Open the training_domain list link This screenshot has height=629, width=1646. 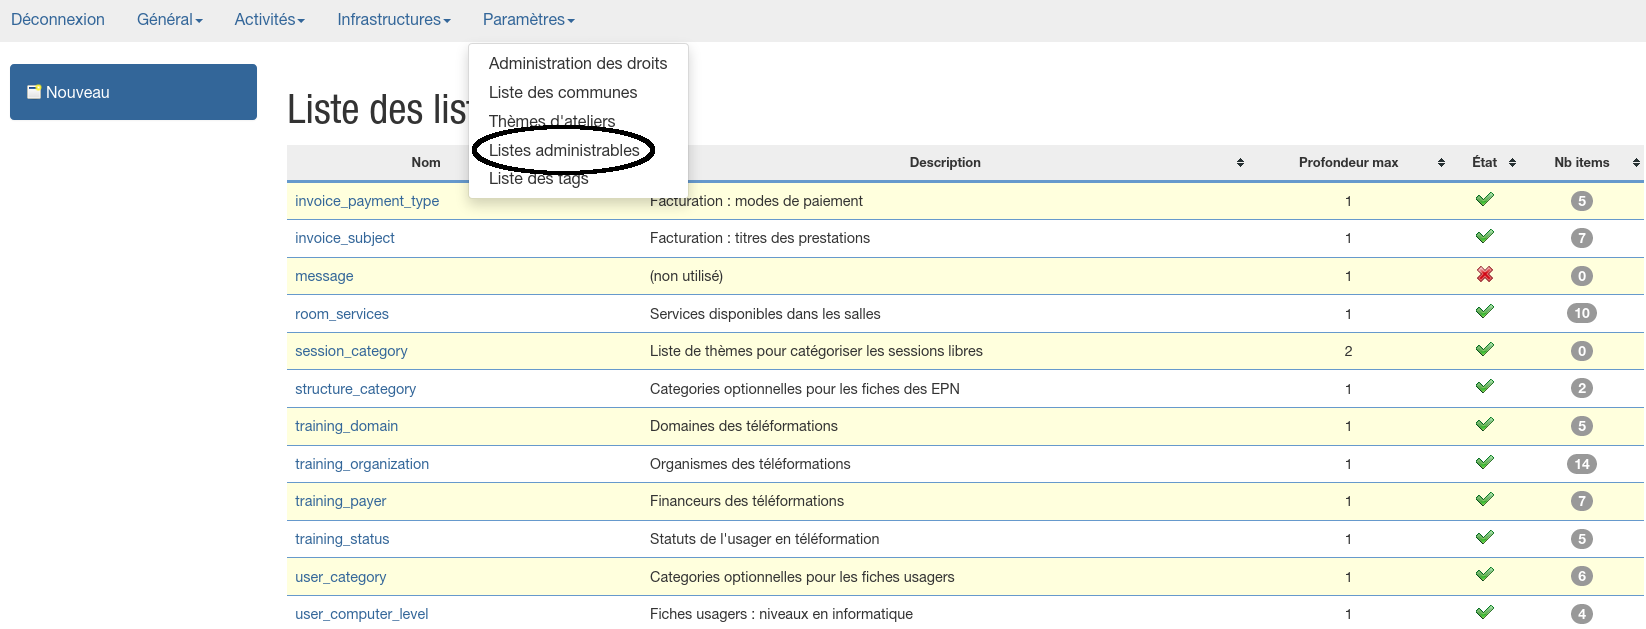pos(346,426)
